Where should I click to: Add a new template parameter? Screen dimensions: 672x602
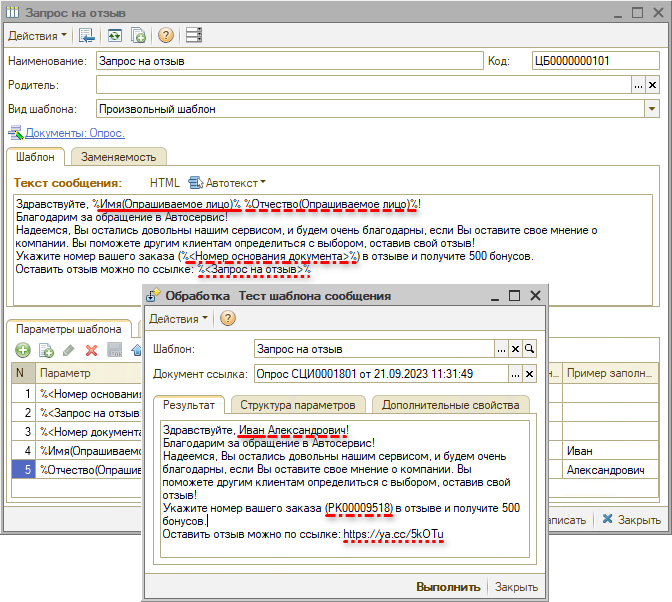coord(23,350)
